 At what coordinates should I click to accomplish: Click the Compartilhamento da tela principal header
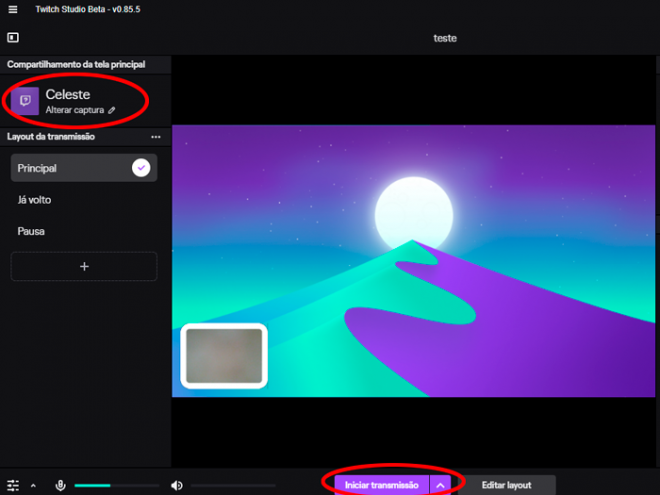pos(76,64)
